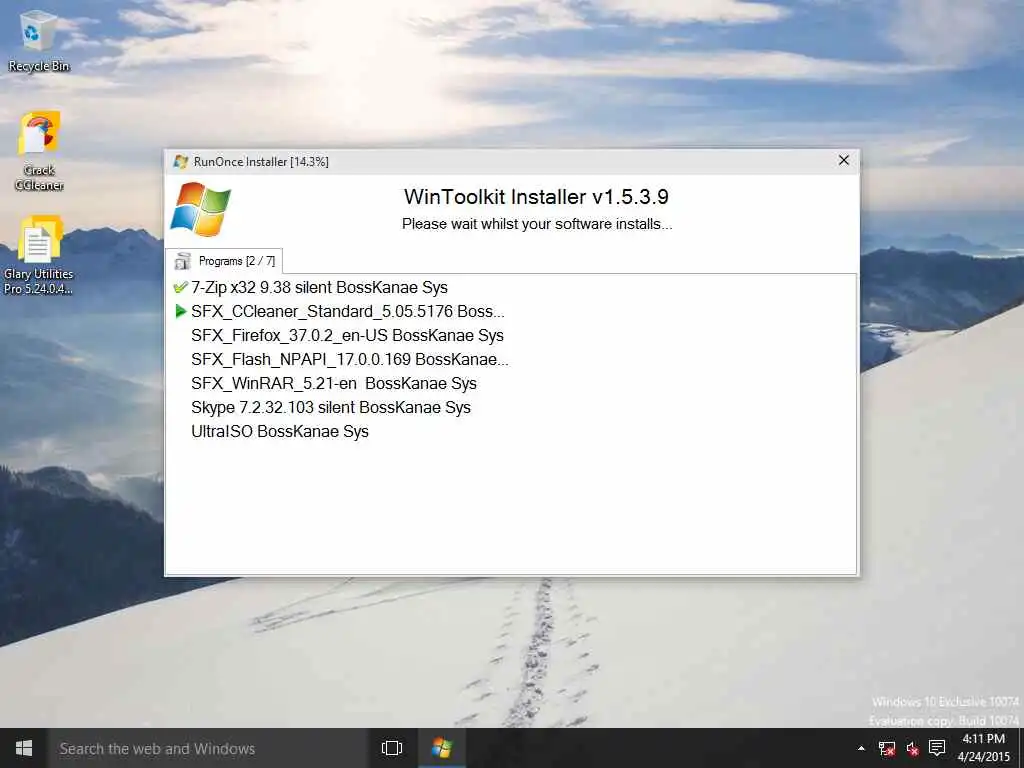Select the 7-Zip x32 9.38 silent entry
Image resolution: width=1024 pixels, height=768 pixels.
[319, 287]
